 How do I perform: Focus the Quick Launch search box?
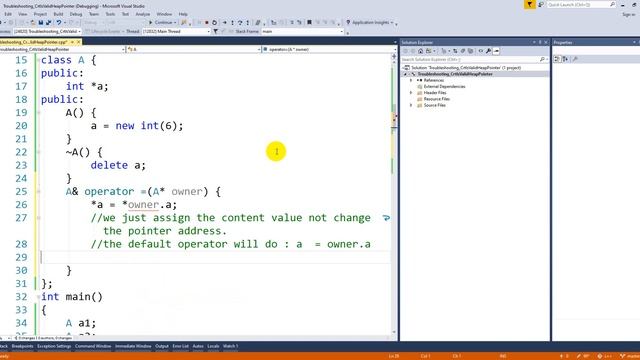click(581, 4)
